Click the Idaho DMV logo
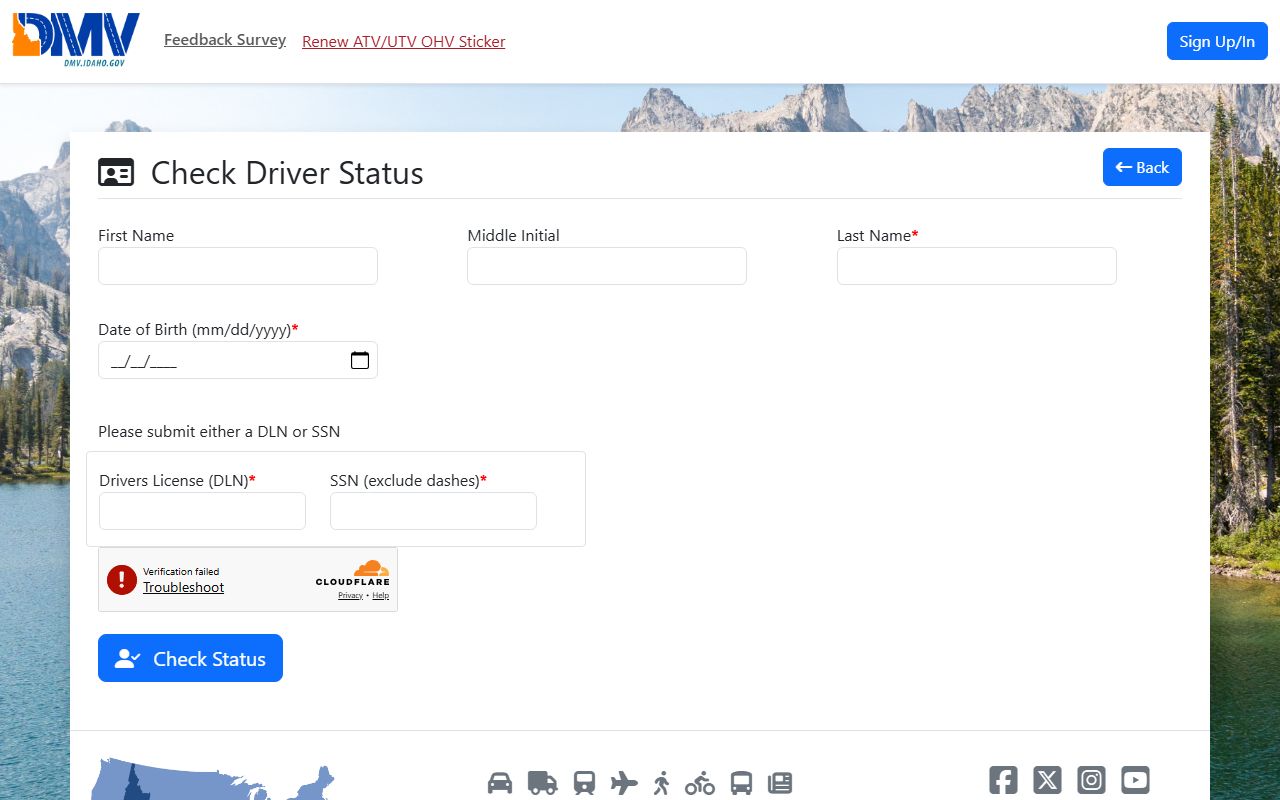This screenshot has width=1280, height=800. tap(76, 40)
